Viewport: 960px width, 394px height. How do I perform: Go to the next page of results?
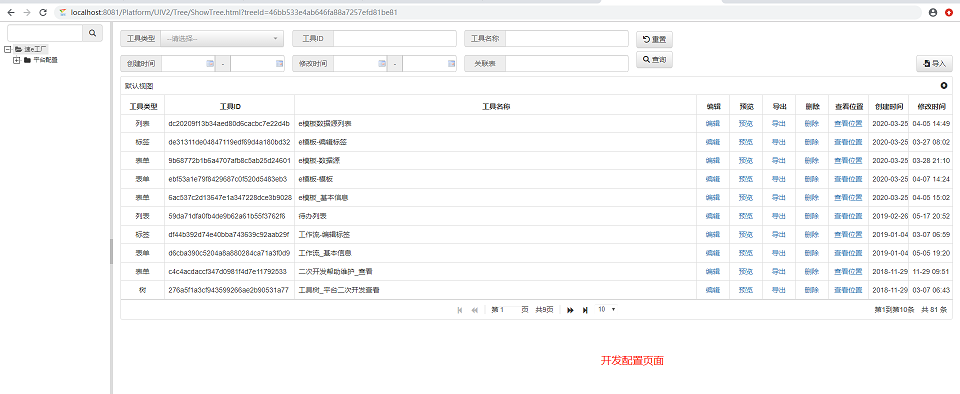(570, 310)
